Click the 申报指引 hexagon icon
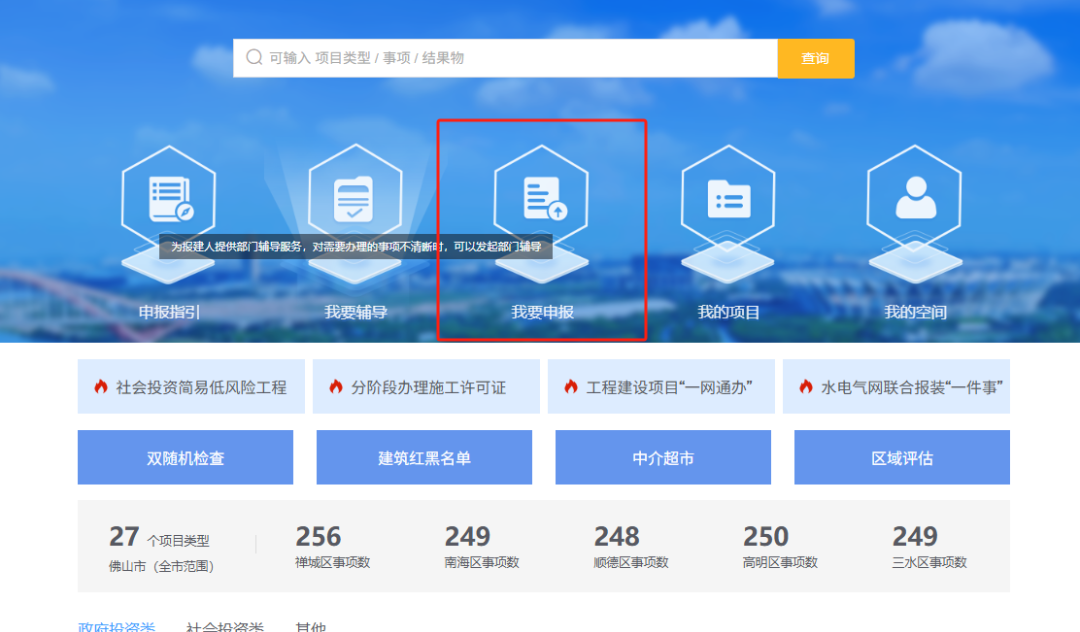Image resolution: width=1080 pixels, height=632 pixels. pos(168,197)
